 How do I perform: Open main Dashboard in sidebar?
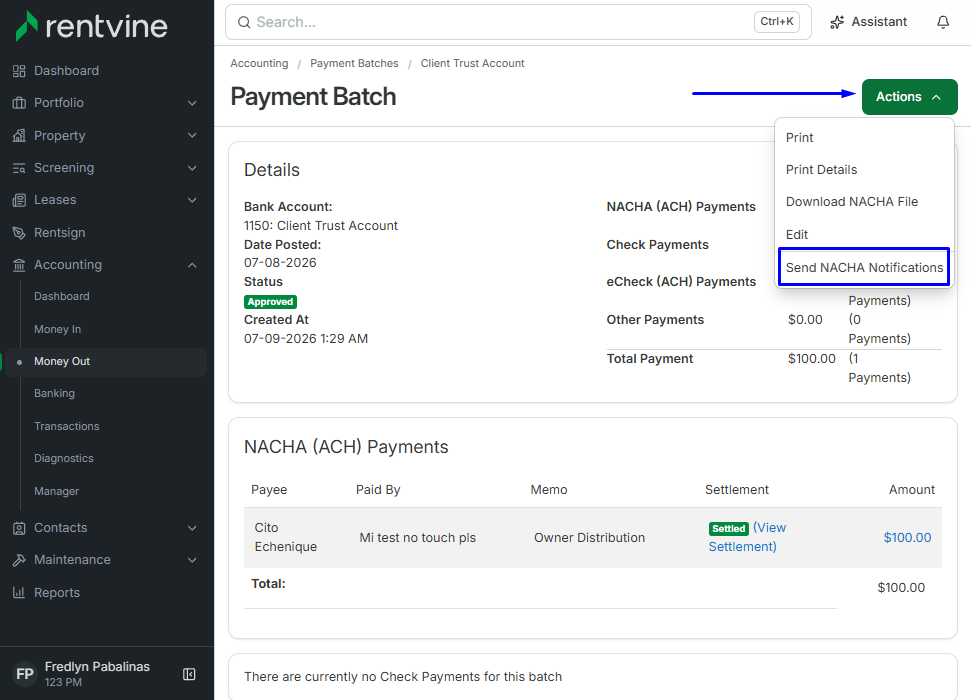[x=66, y=71]
